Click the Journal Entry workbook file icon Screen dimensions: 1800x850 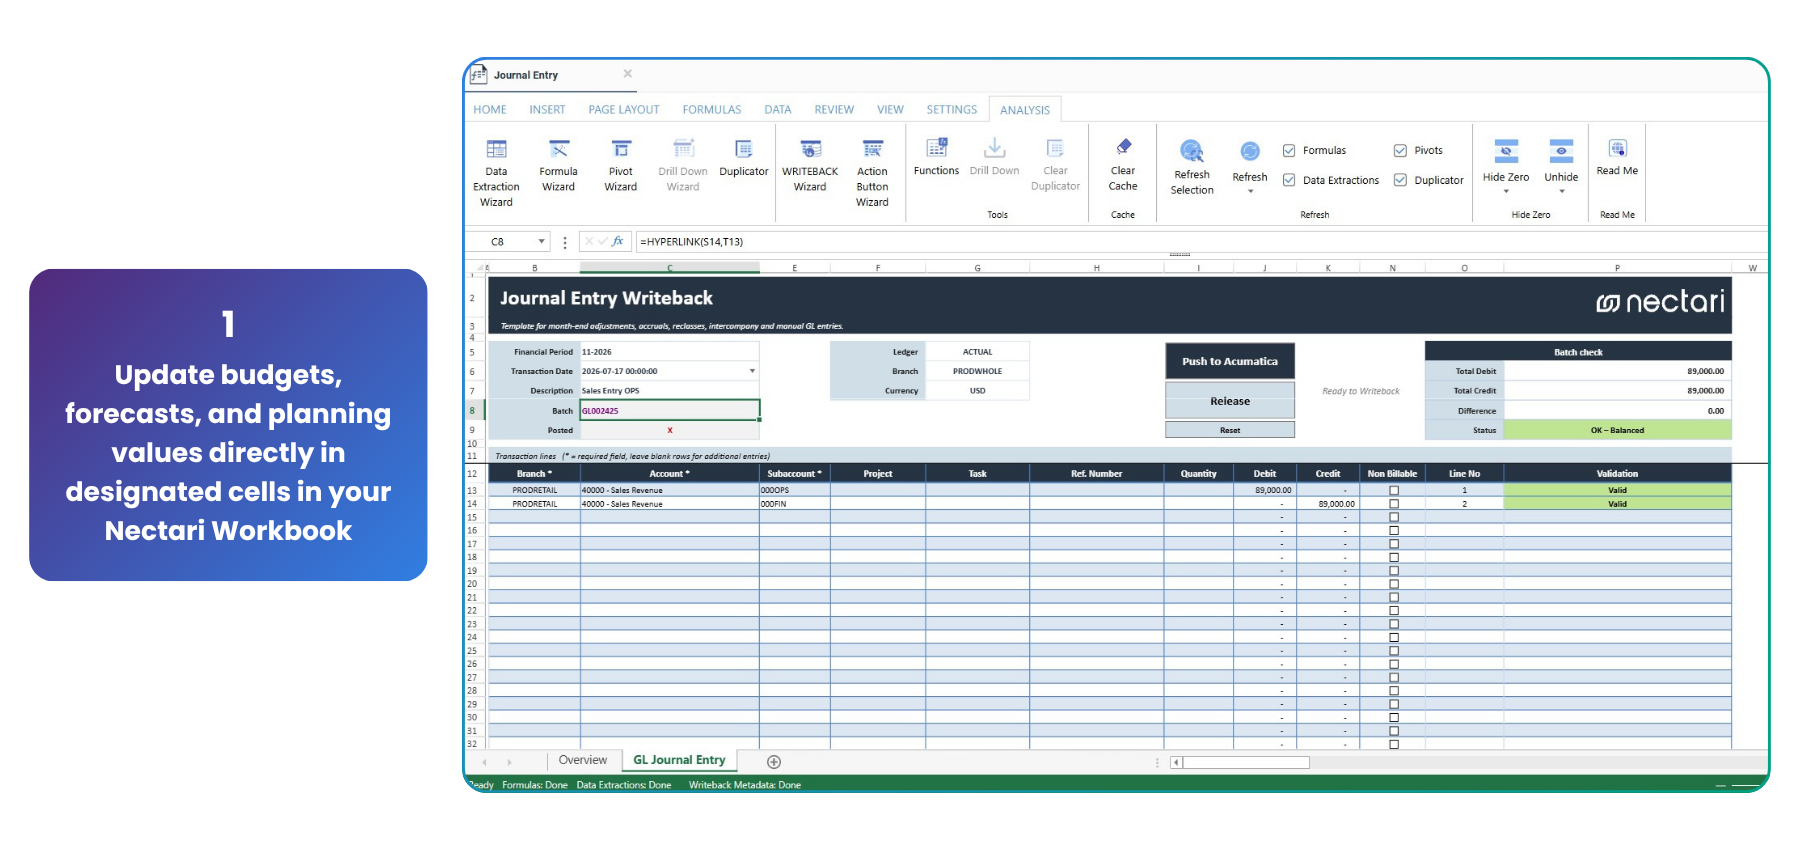click(x=479, y=75)
